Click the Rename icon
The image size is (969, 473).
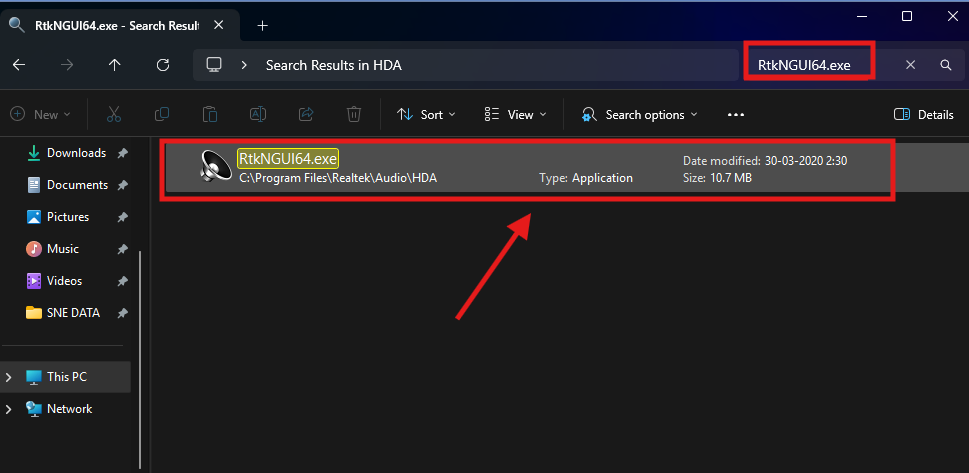pos(258,114)
